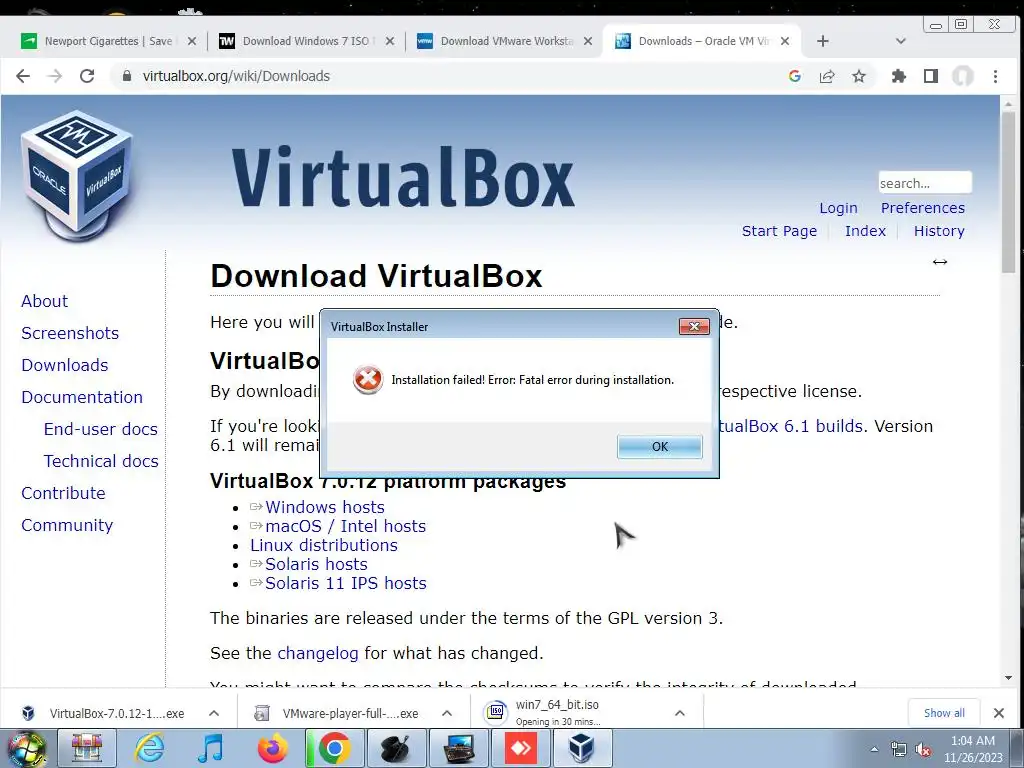The height and width of the screenshot is (768, 1024).
Task: Click the page width toggle arrow icon
Action: coord(940,262)
